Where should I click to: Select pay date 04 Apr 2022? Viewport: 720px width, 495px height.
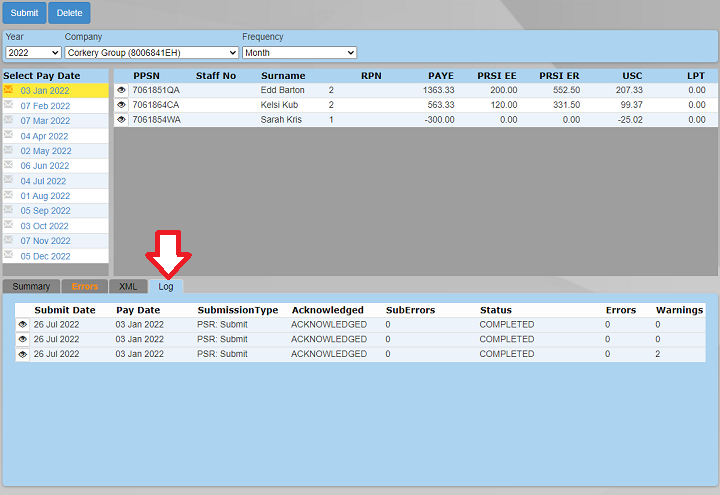[45, 136]
